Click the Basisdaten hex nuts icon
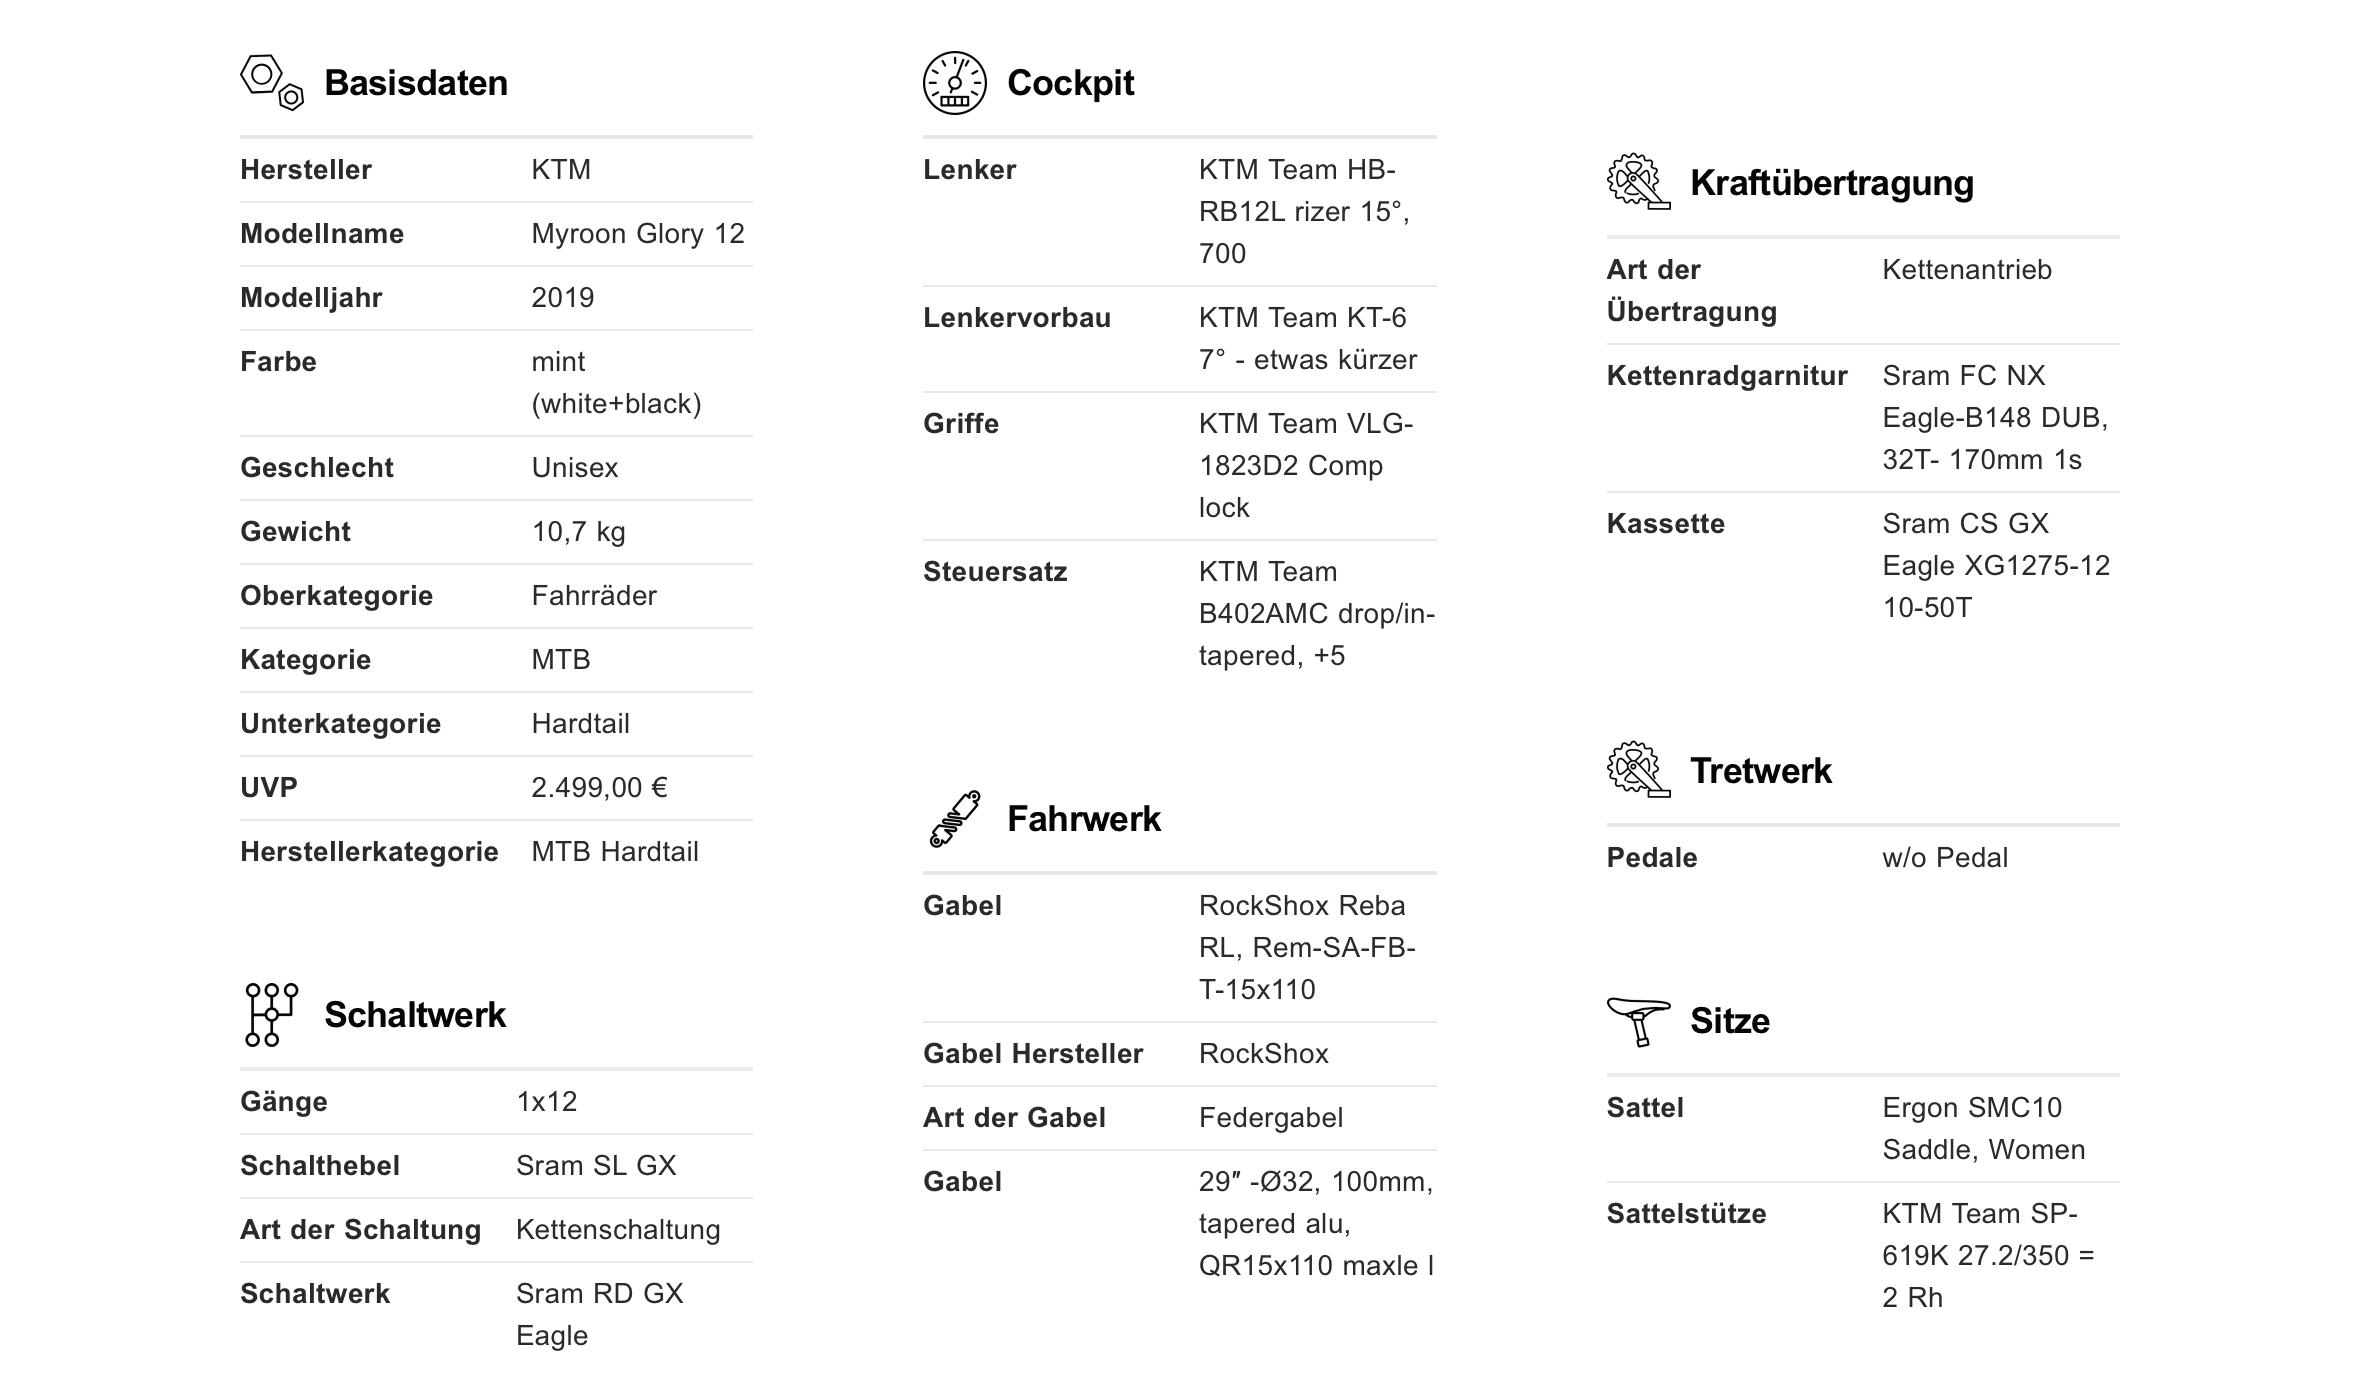This screenshot has height=1396, width=2360. [x=271, y=82]
